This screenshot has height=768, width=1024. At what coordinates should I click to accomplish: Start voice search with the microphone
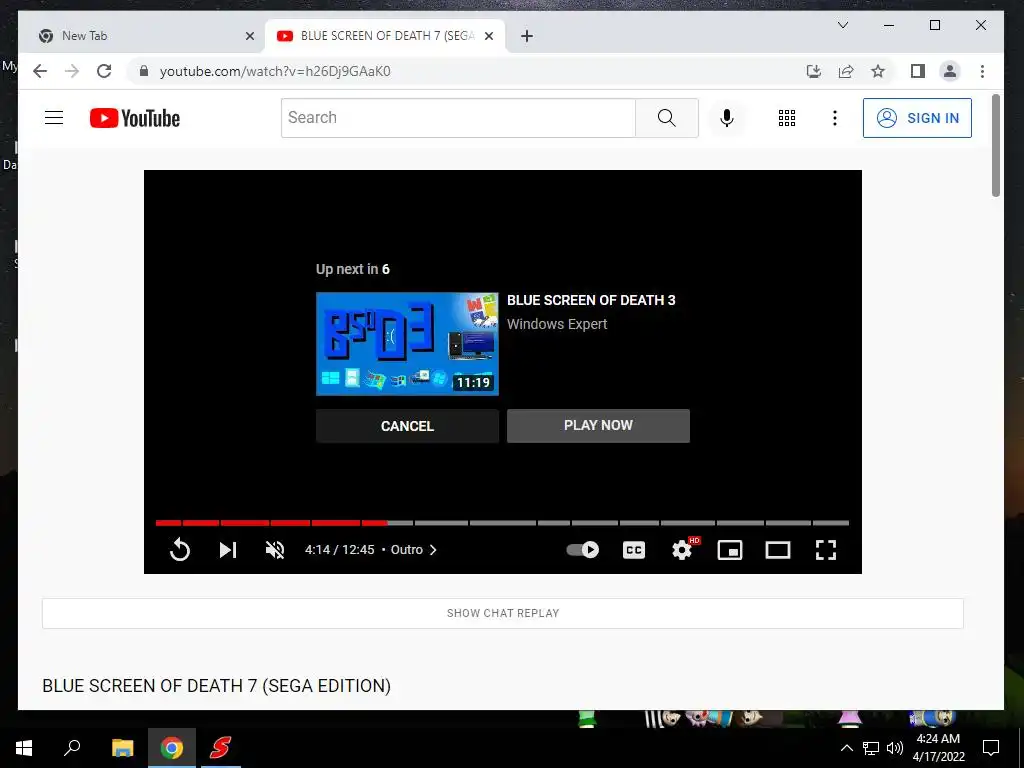[726, 118]
